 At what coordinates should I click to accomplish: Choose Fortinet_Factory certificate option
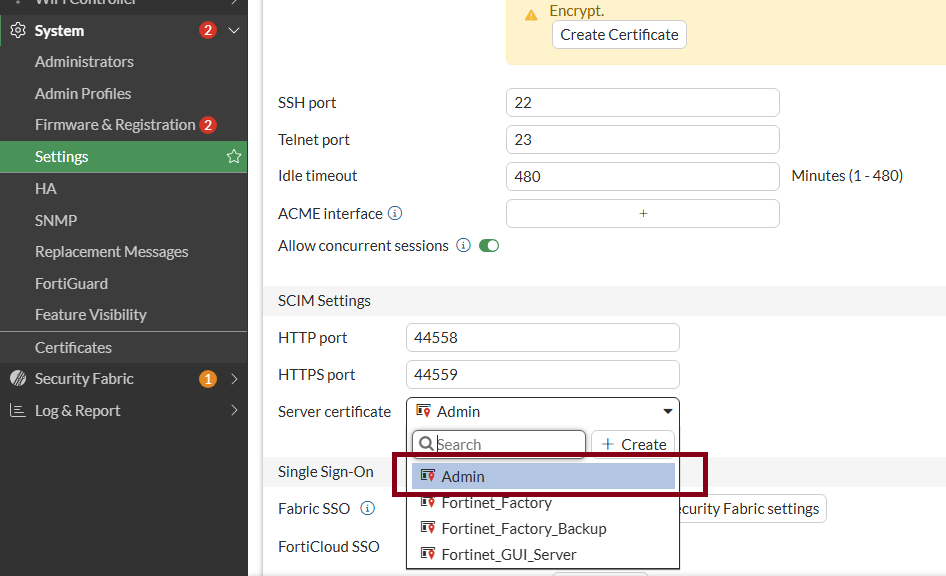(x=543, y=502)
